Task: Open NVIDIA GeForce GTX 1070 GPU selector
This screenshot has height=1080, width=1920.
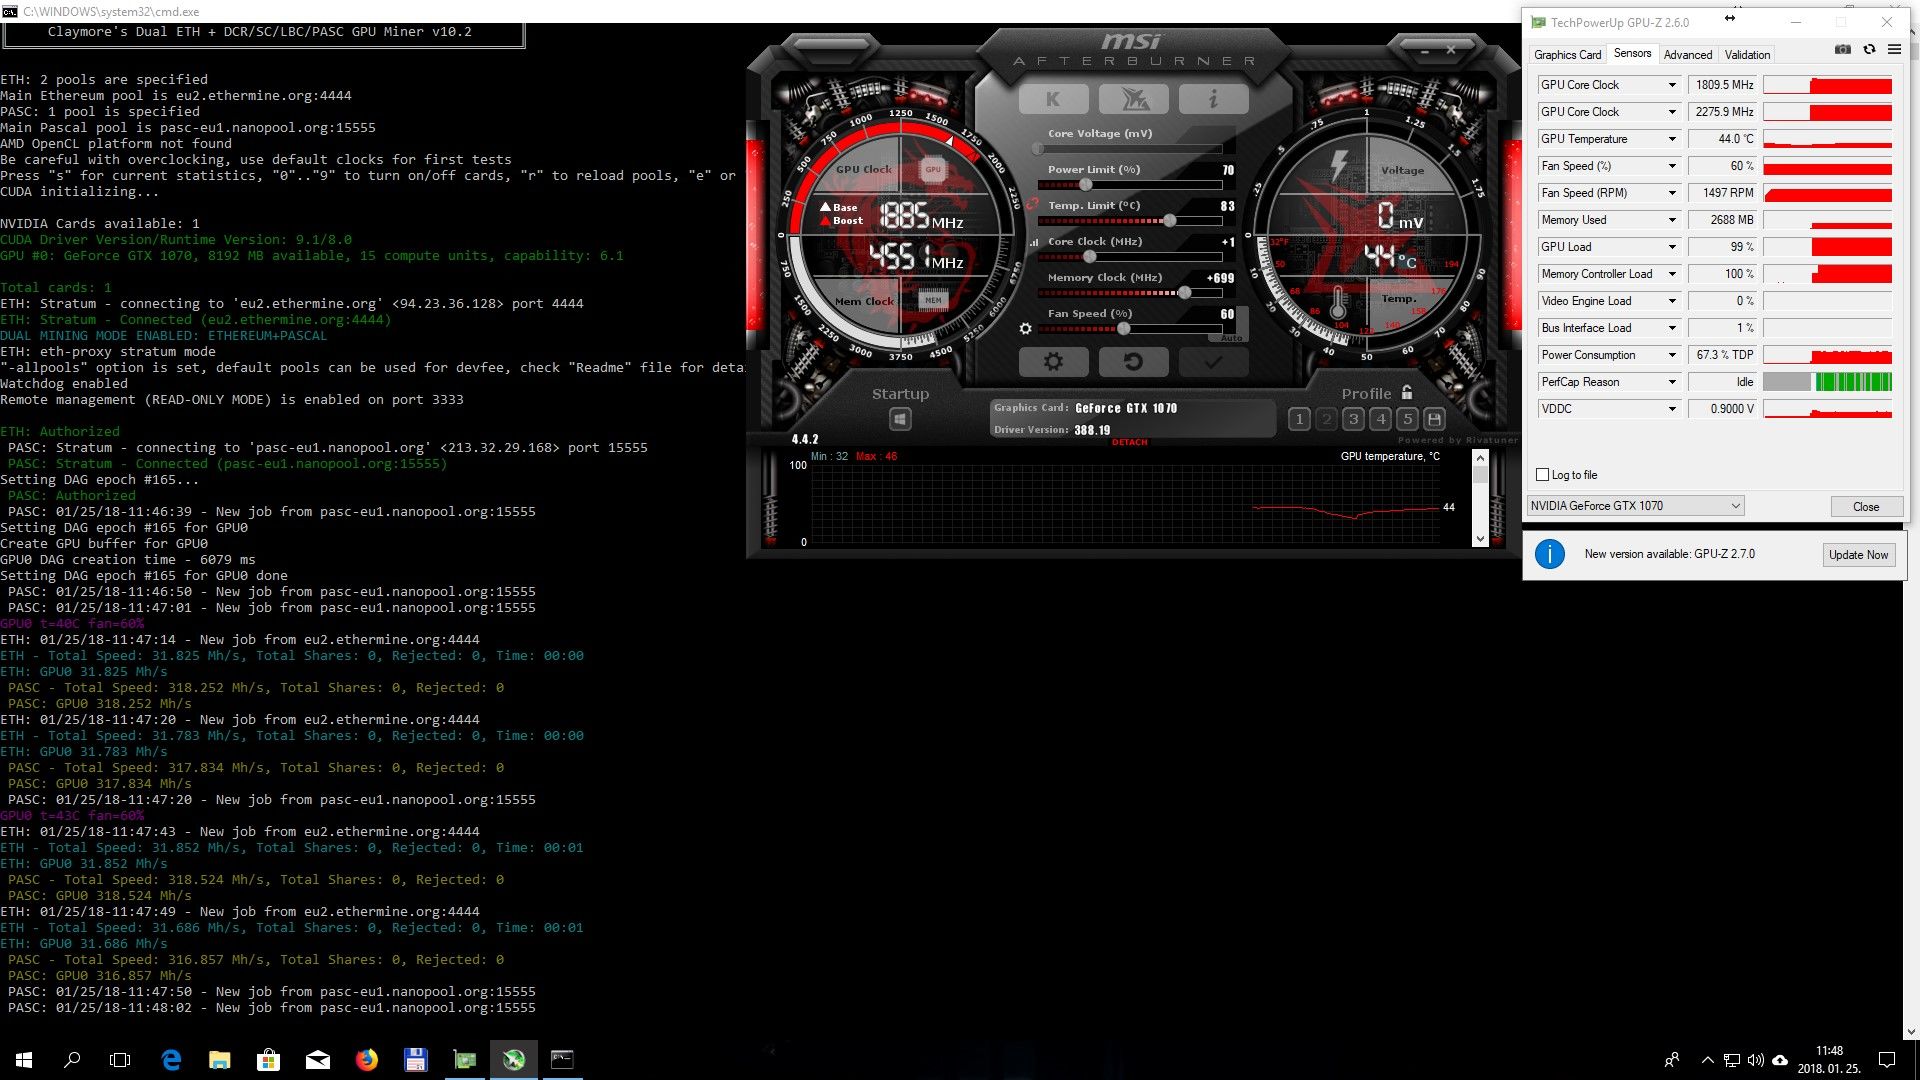Action: tap(1635, 506)
